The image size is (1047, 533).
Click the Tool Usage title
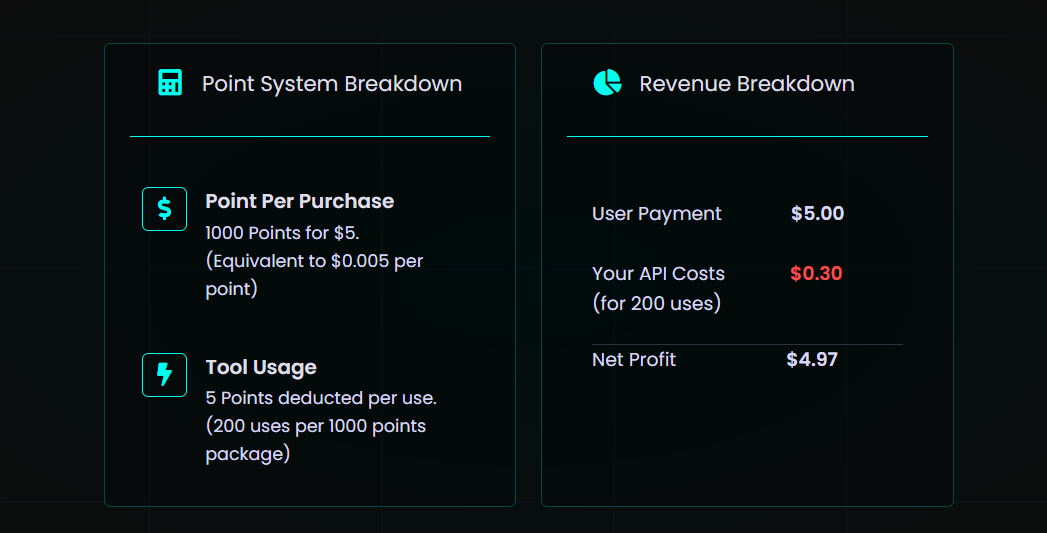point(261,367)
